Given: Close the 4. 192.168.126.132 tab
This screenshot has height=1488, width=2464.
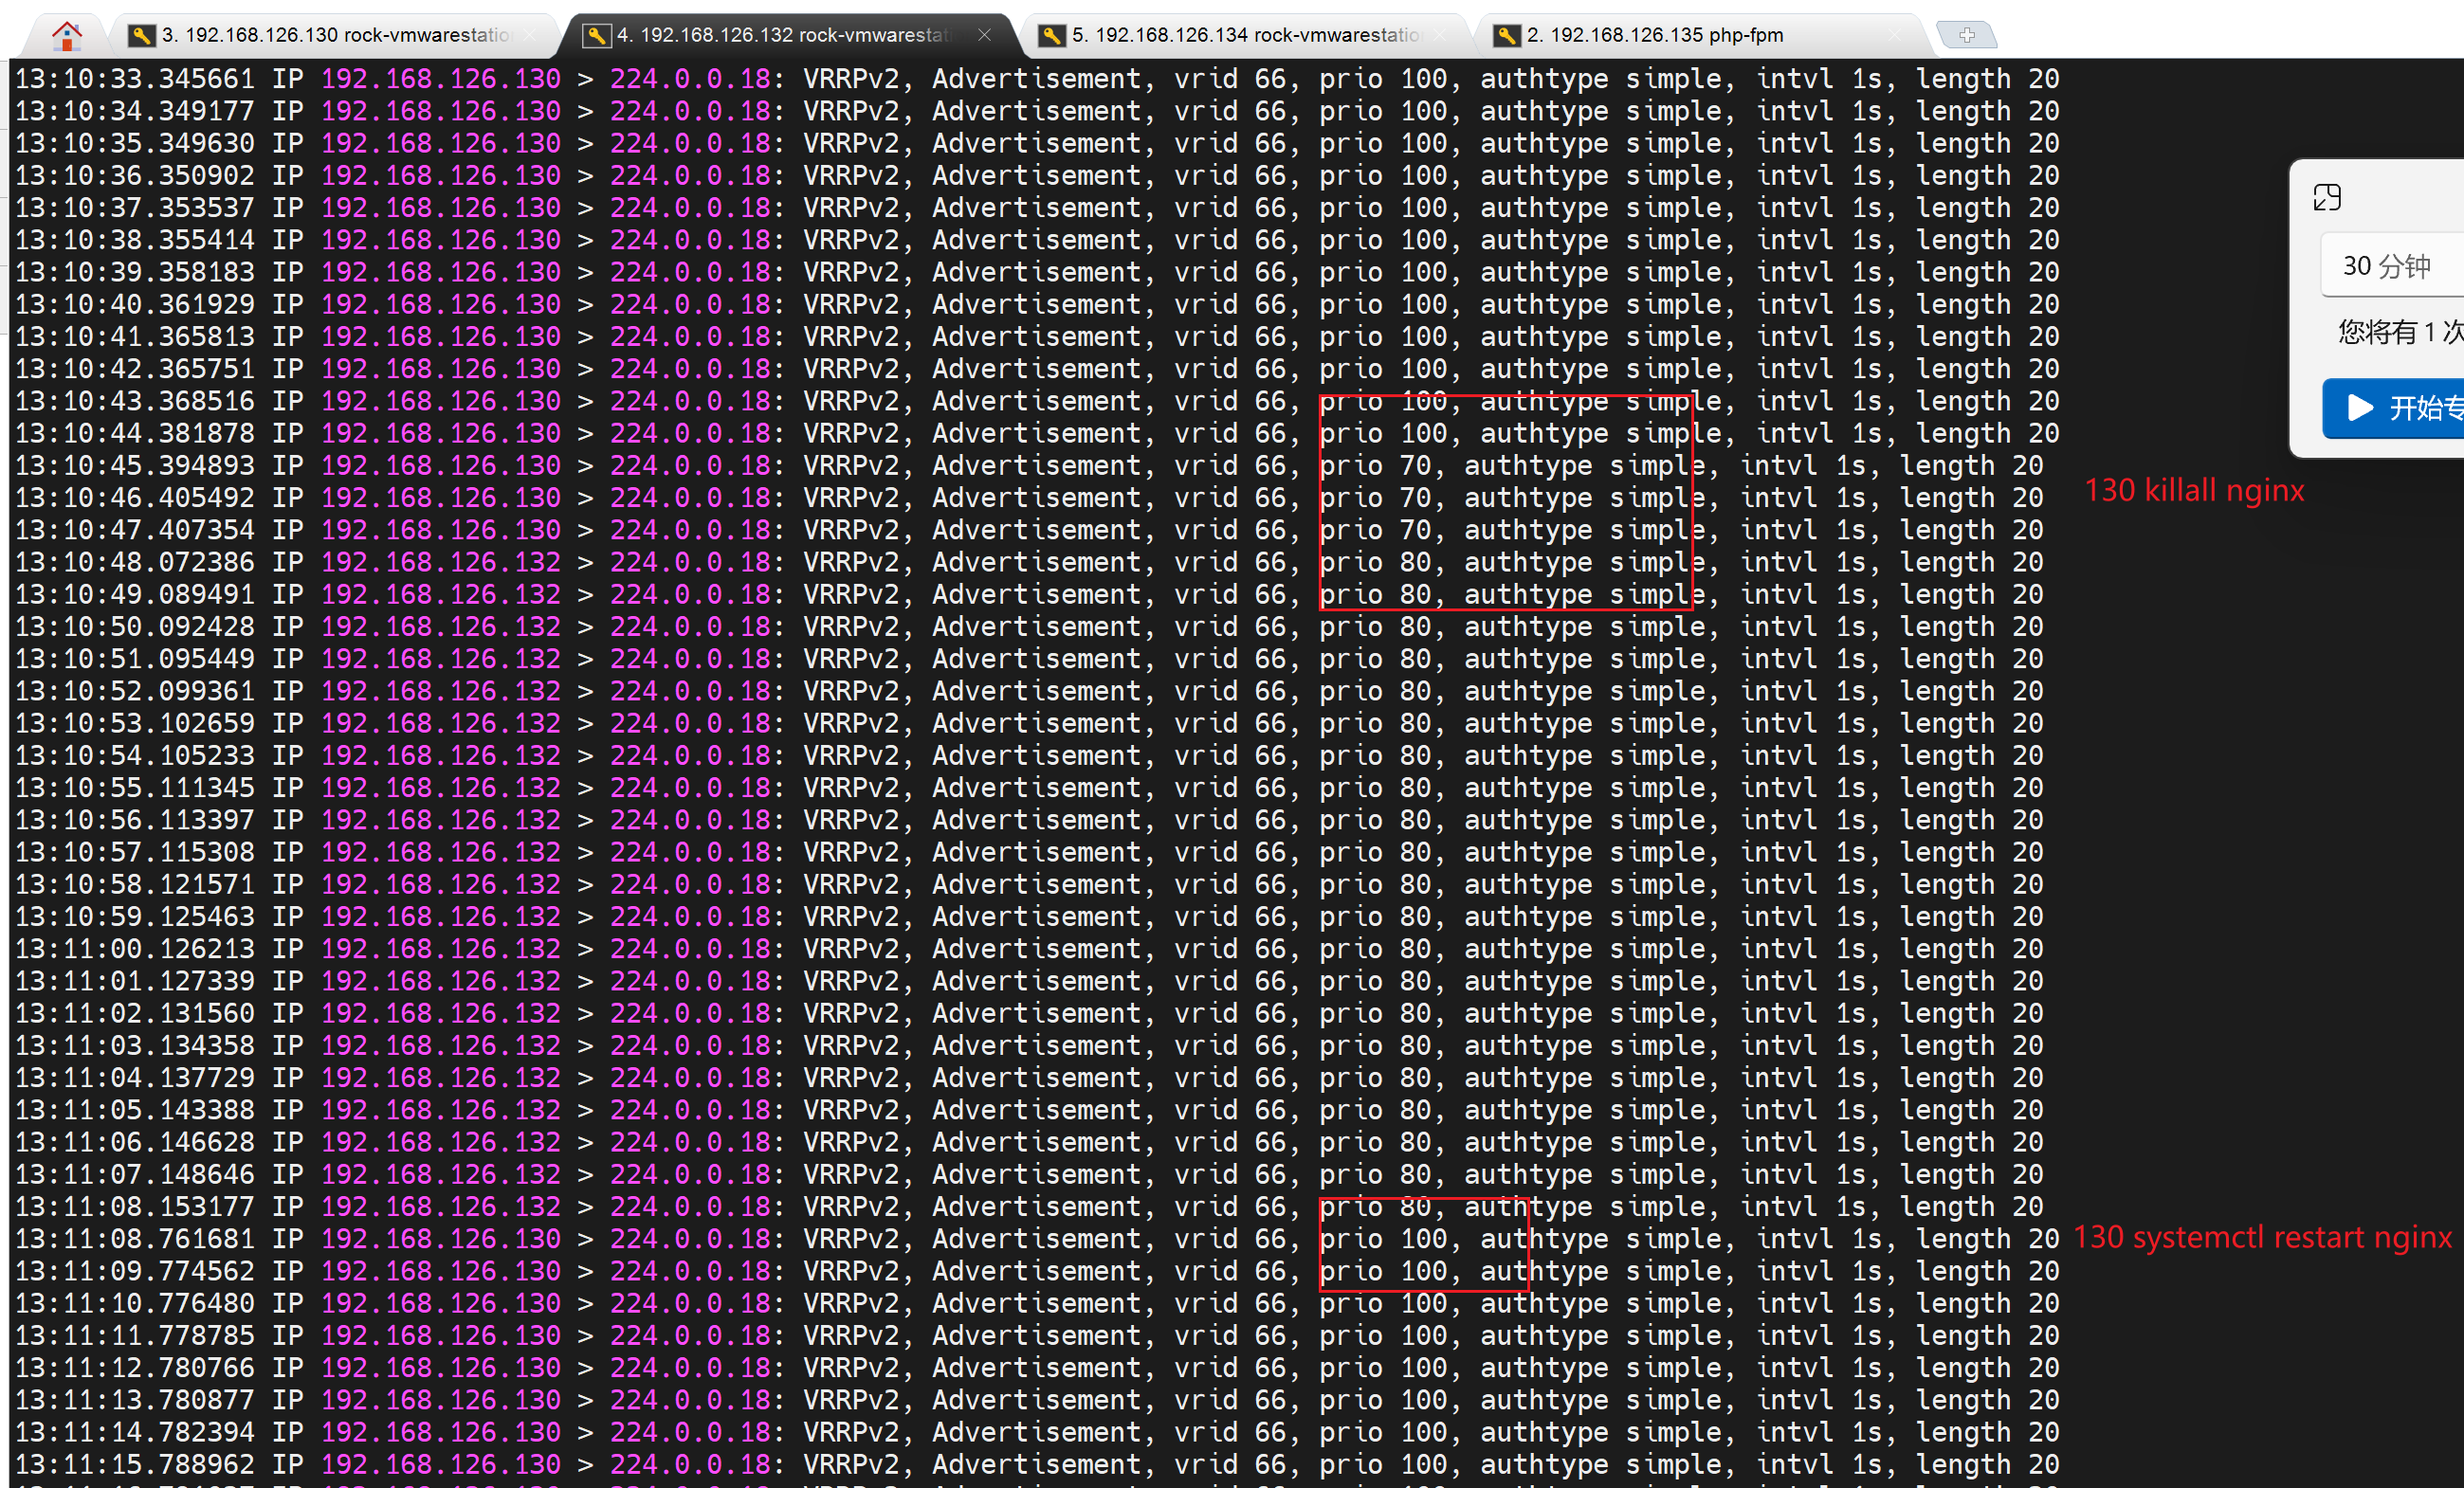Looking at the screenshot, I should pyautogui.click(x=984, y=35).
